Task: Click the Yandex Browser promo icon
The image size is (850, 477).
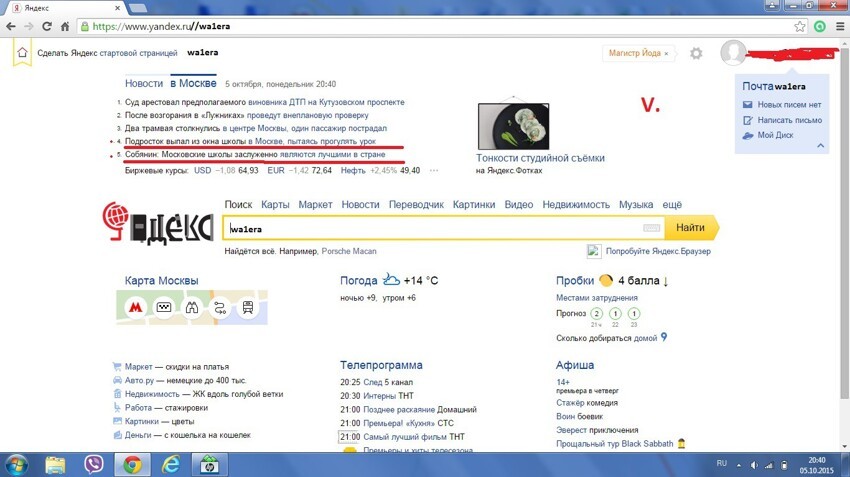Action: click(594, 251)
